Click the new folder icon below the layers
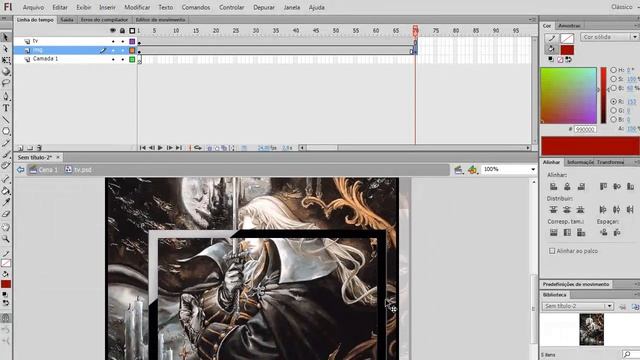 click(x=30, y=148)
